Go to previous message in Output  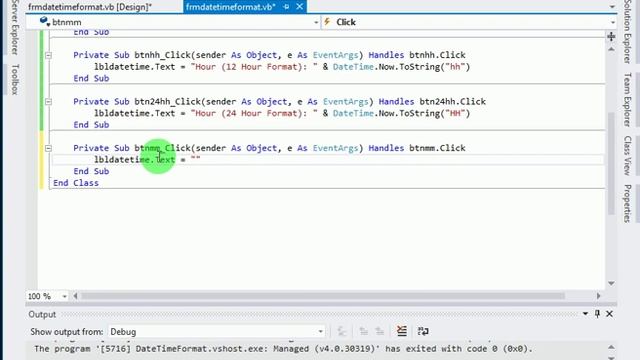[x=363, y=331]
